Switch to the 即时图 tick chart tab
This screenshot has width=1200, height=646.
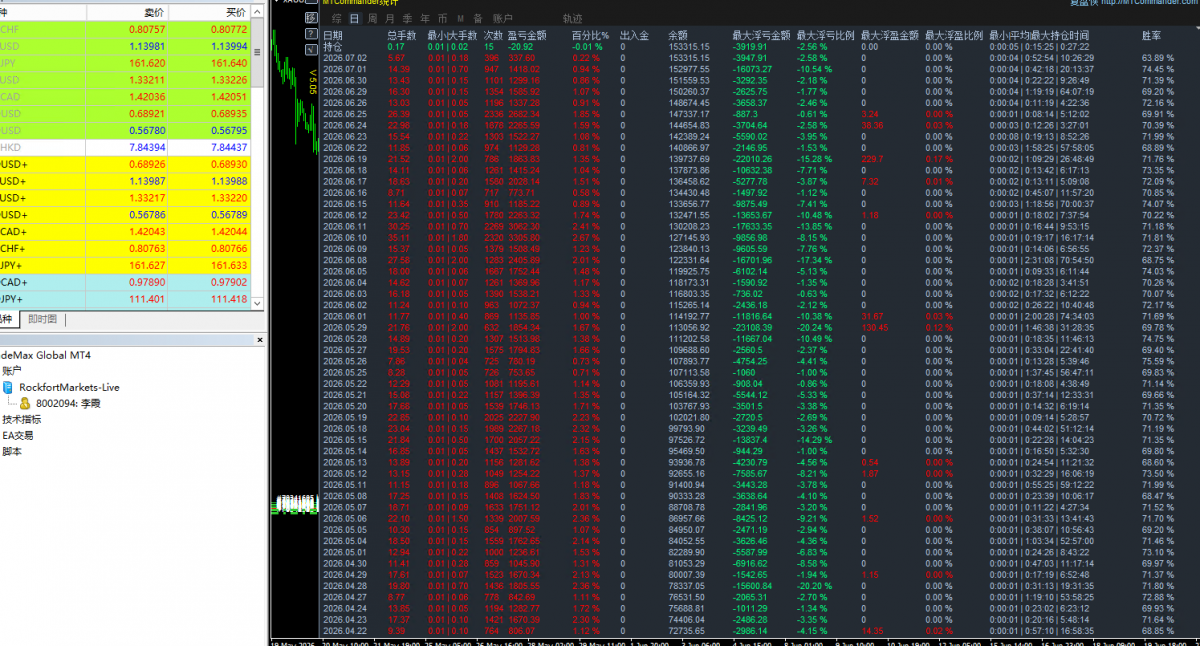pos(42,319)
